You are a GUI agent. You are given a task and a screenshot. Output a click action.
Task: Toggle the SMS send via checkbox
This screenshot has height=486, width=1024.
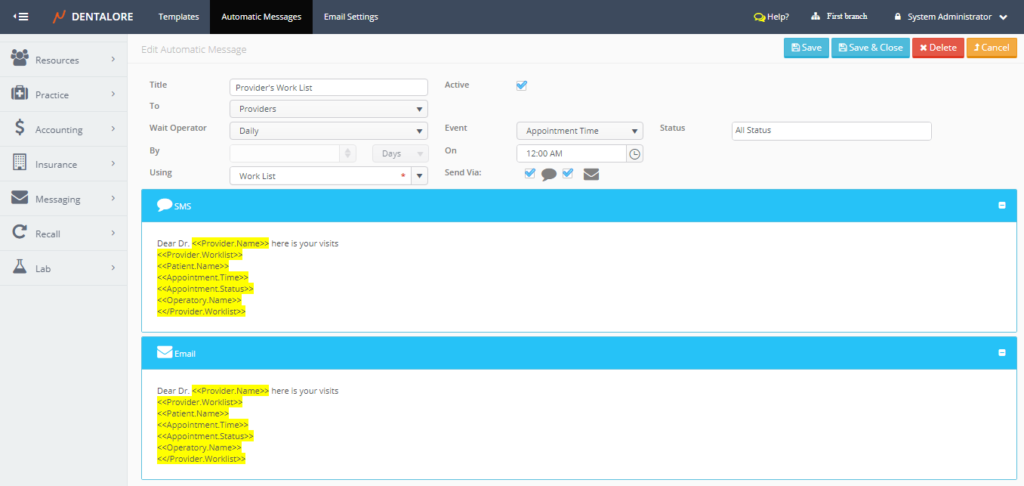[530, 173]
